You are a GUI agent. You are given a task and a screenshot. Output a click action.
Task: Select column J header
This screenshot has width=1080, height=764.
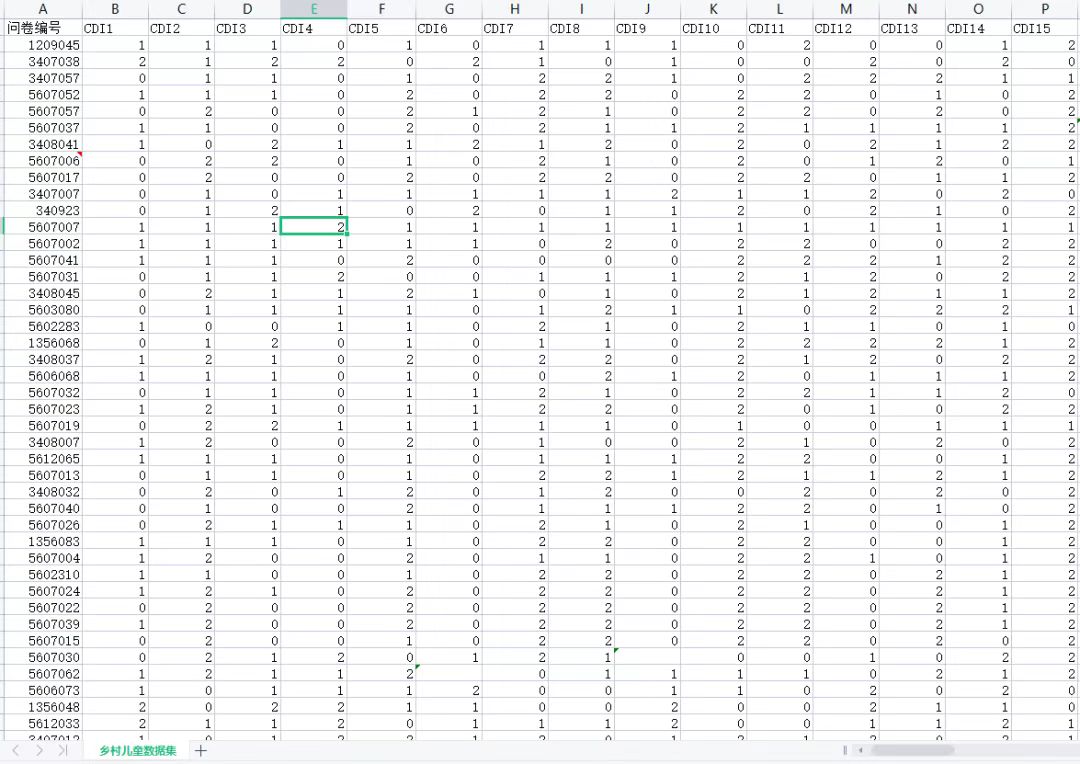pos(647,9)
